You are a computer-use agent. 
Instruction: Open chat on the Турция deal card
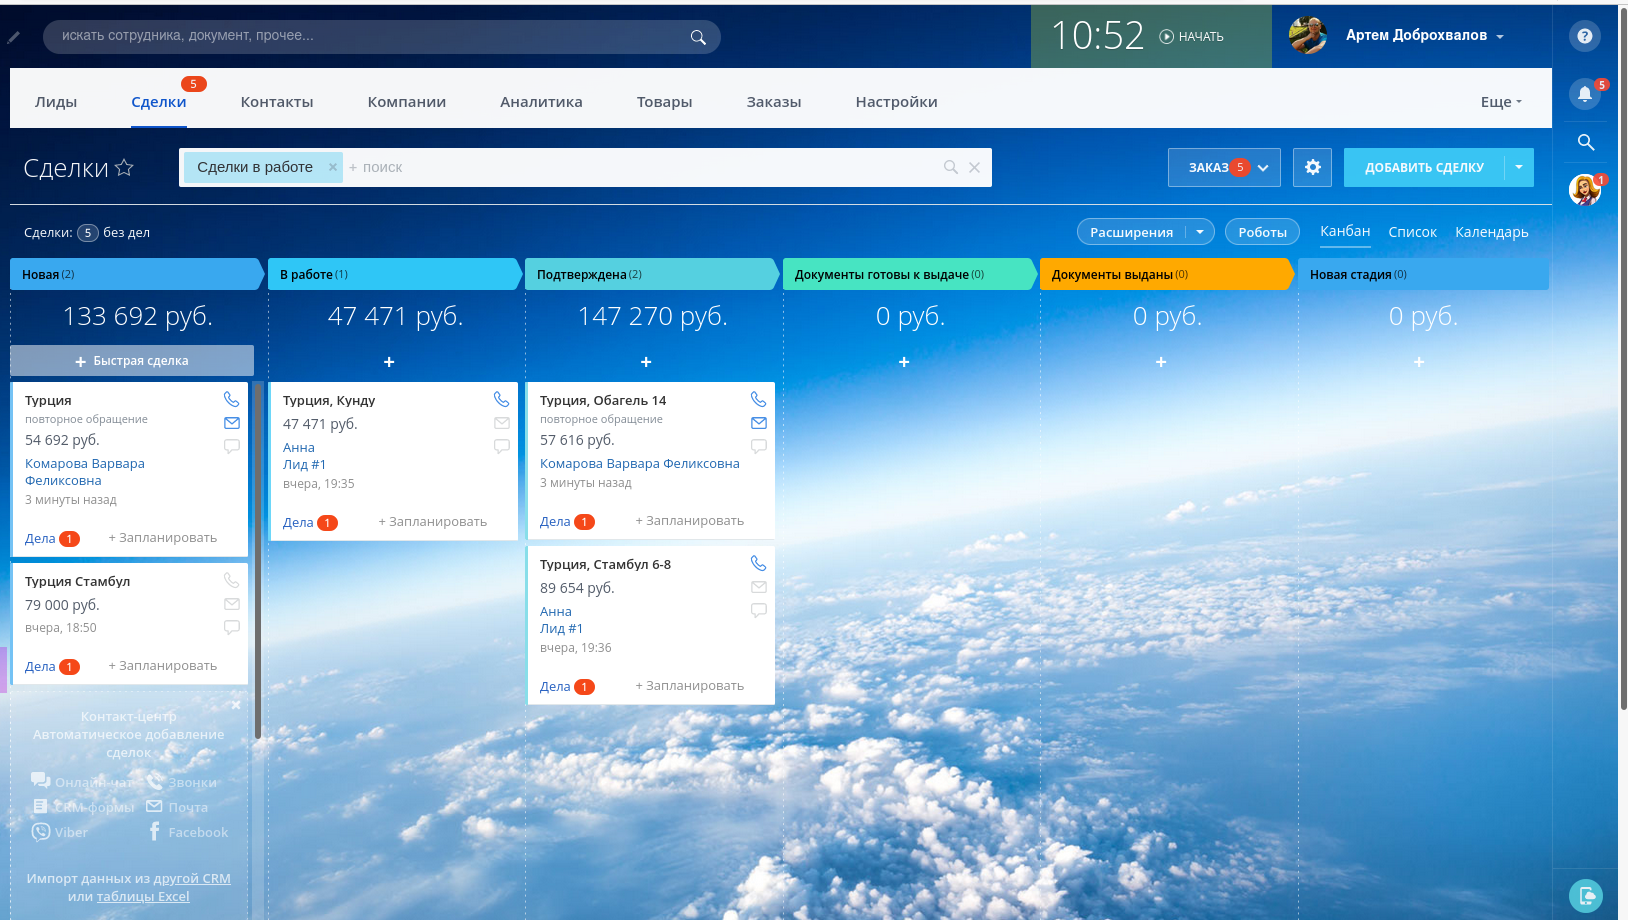(x=232, y=446)
